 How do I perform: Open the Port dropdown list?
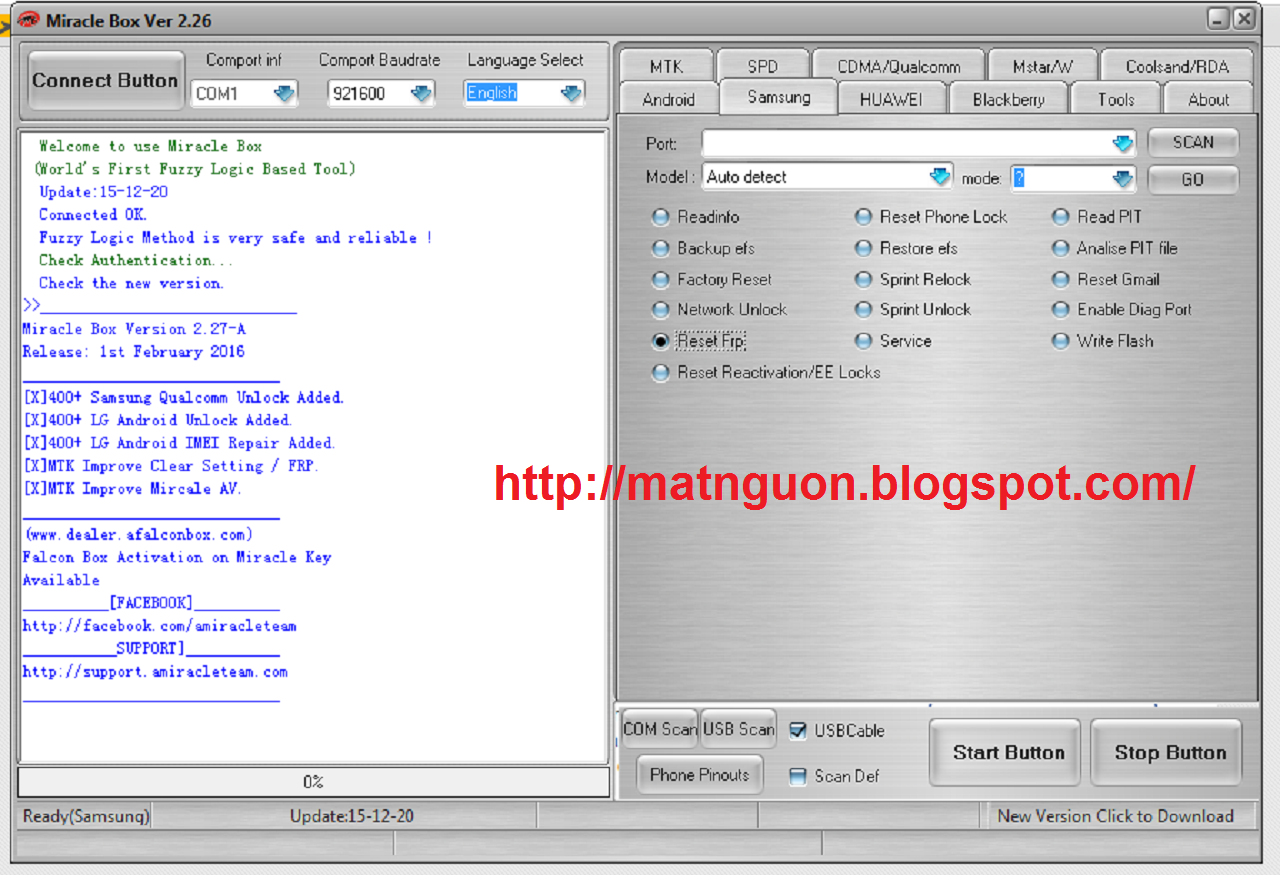(x=1123, y=143)
